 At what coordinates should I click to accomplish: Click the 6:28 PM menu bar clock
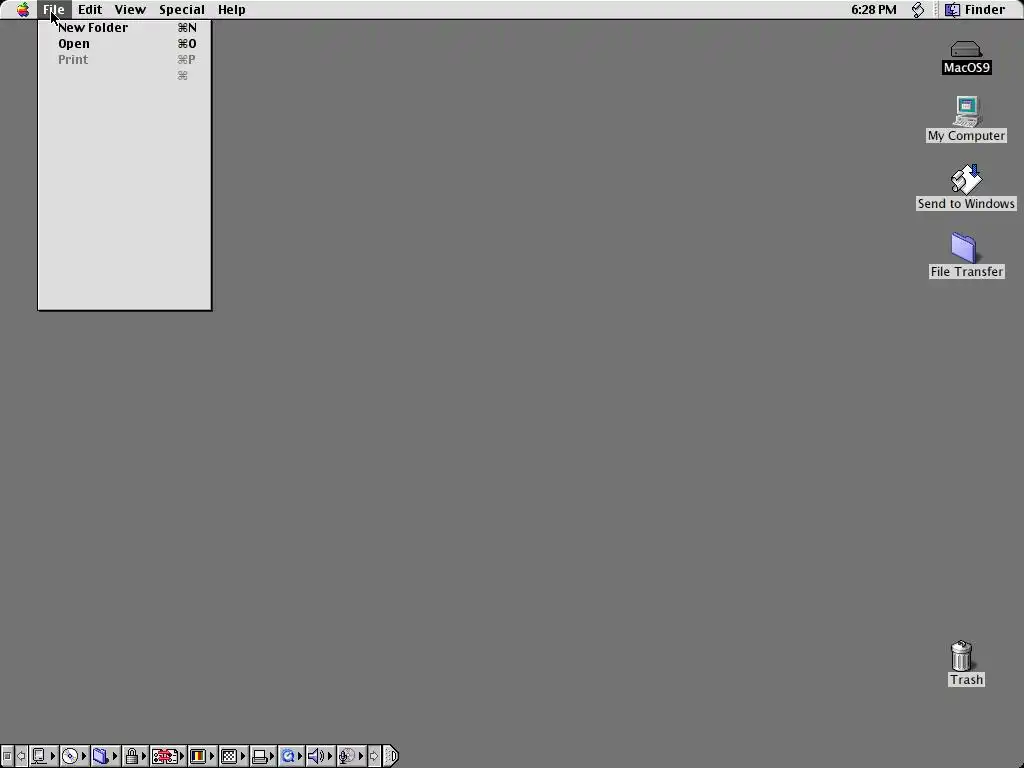pos(873,10)
